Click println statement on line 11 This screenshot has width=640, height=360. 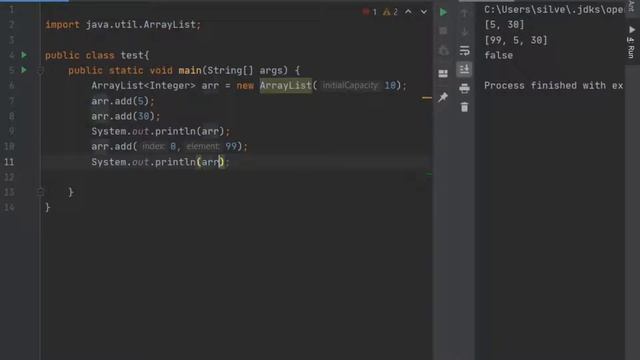point(160,162)
